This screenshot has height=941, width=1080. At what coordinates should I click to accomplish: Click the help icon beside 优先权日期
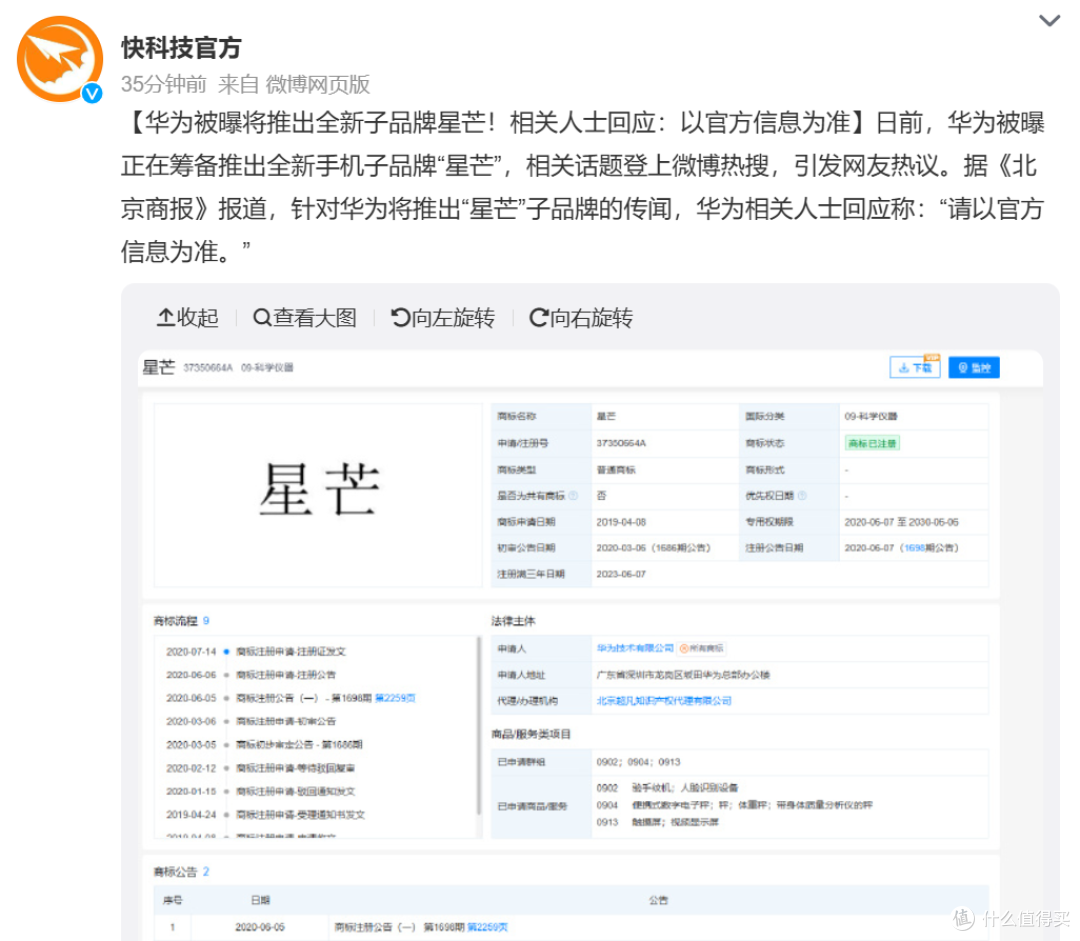(x=802, y=495)
